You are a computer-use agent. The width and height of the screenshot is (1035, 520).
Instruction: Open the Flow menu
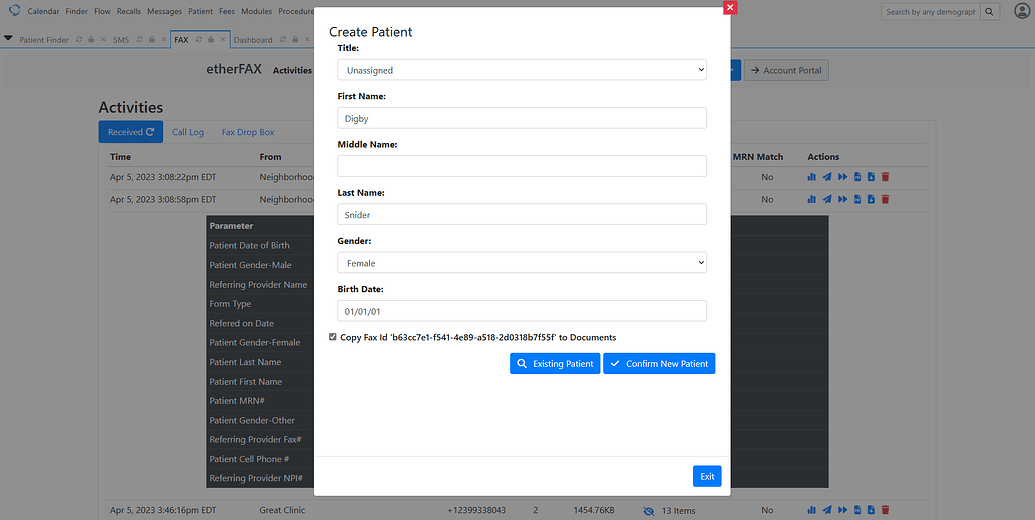102,11
